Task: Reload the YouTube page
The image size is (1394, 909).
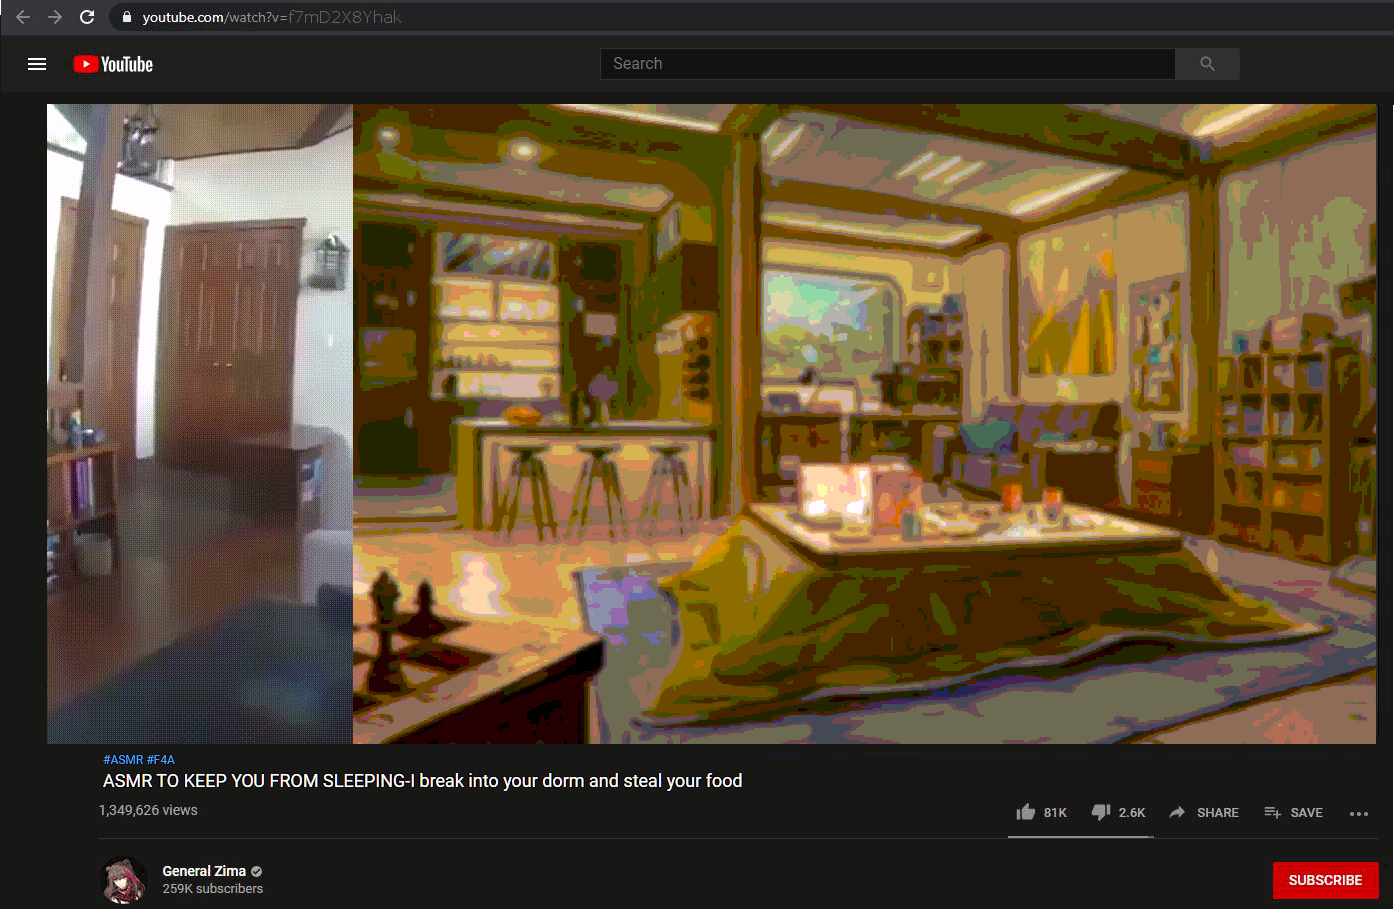Action: pos(87,17)
